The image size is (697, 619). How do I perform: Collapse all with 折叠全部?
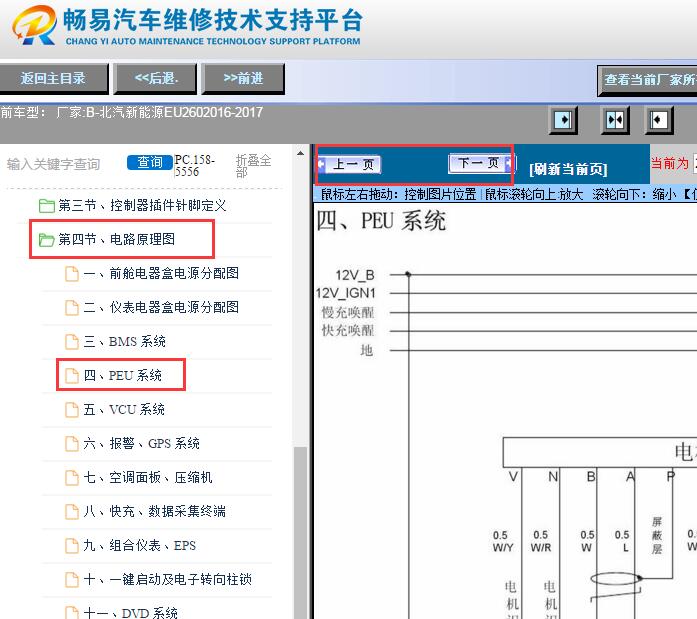click(253, 166)
